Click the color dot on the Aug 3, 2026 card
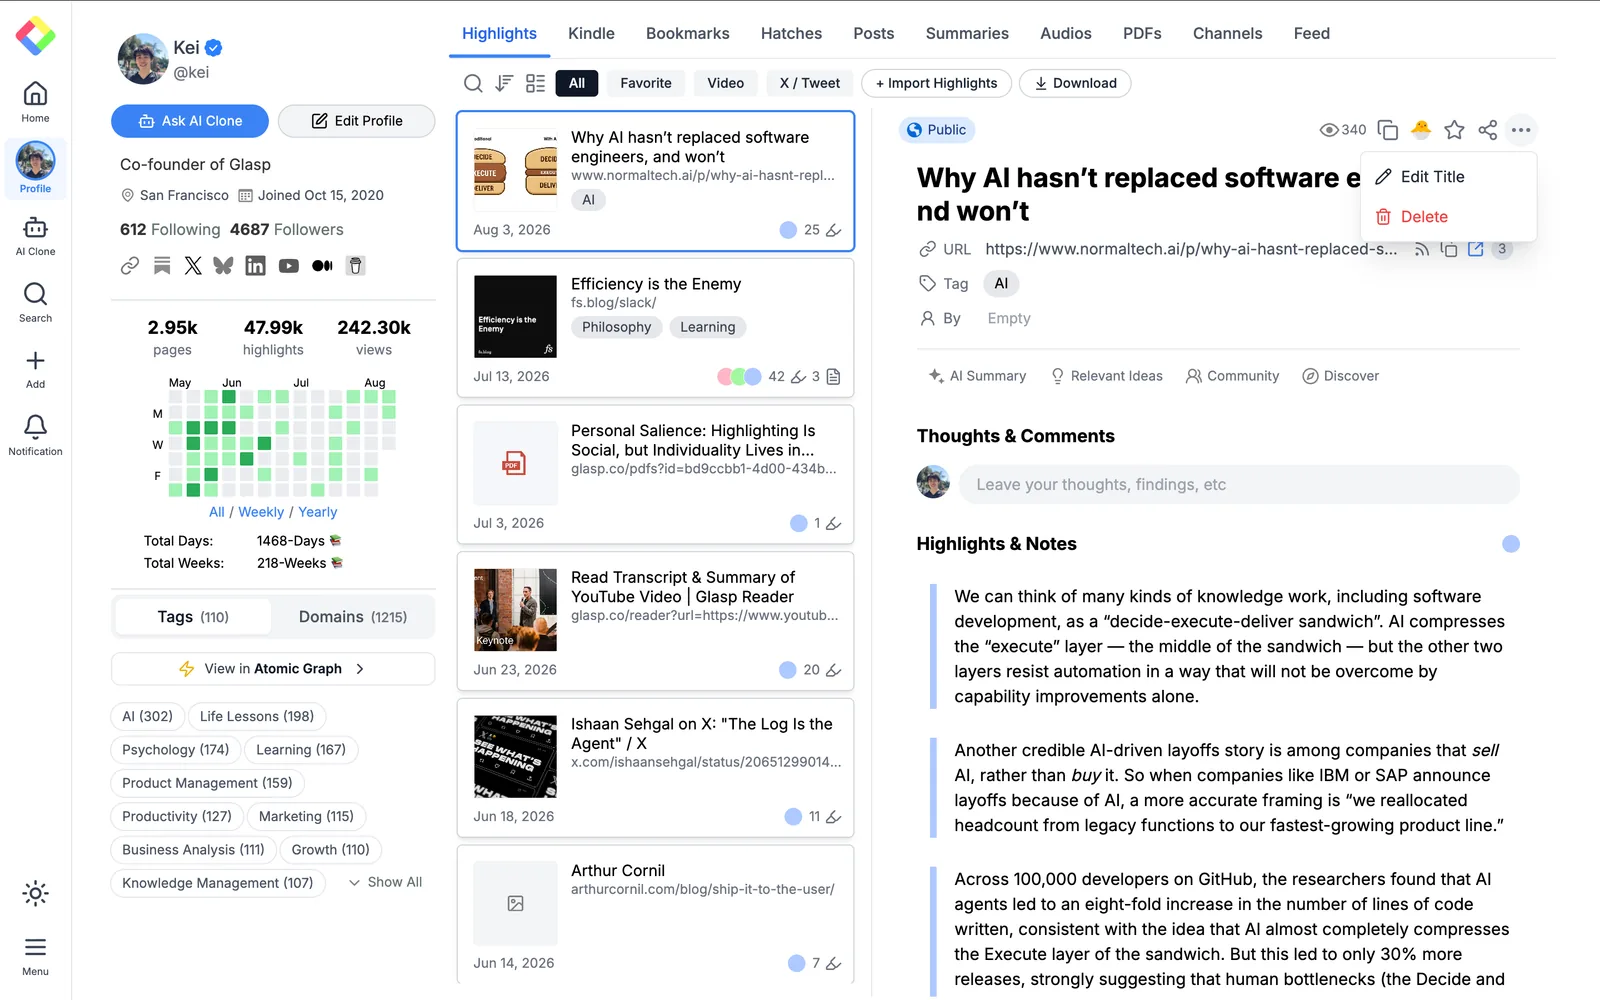 (788, 230)
